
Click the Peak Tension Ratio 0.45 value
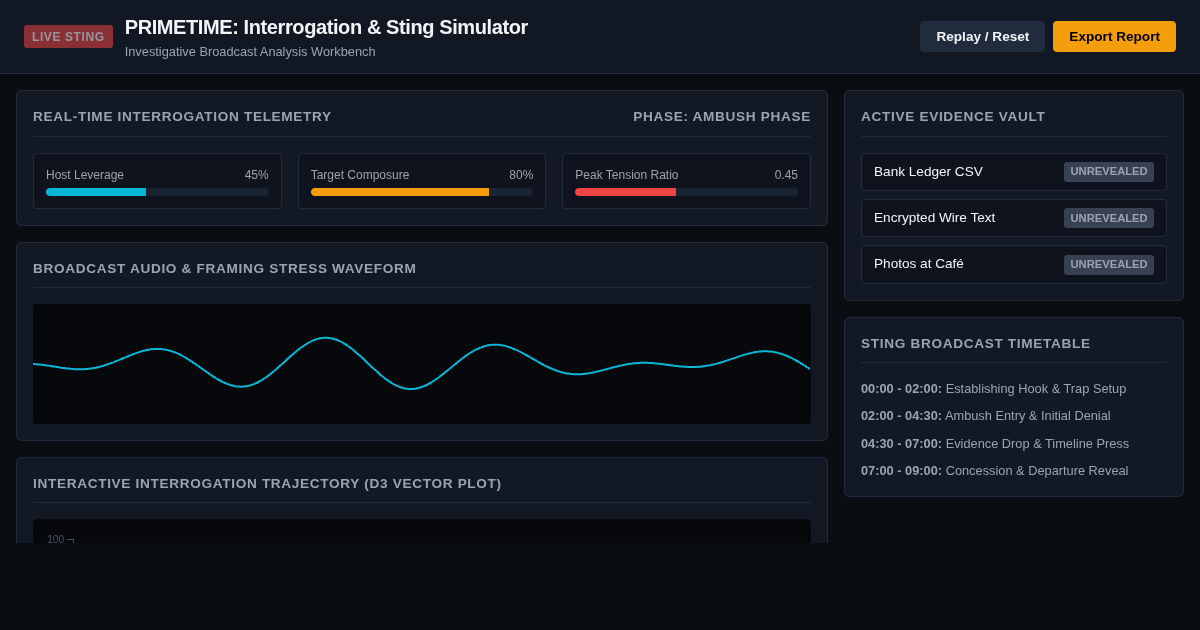(x=786, y=175)
